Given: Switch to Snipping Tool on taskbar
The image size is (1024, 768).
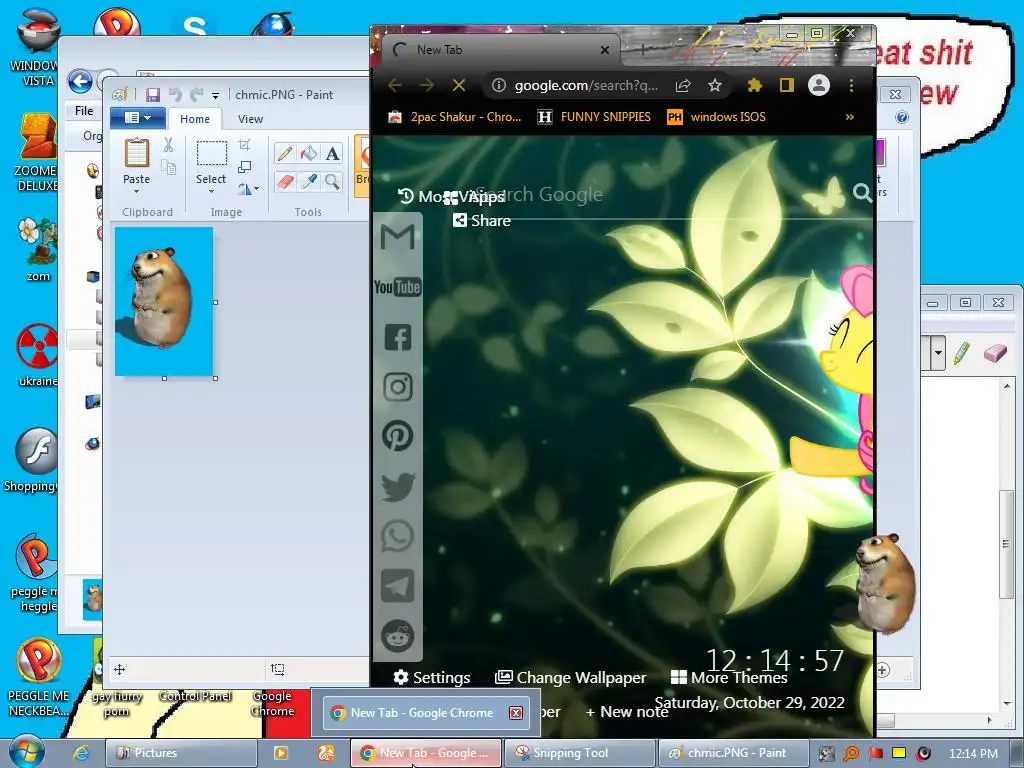Looking at the screenshot, I should tap(580, 753).
